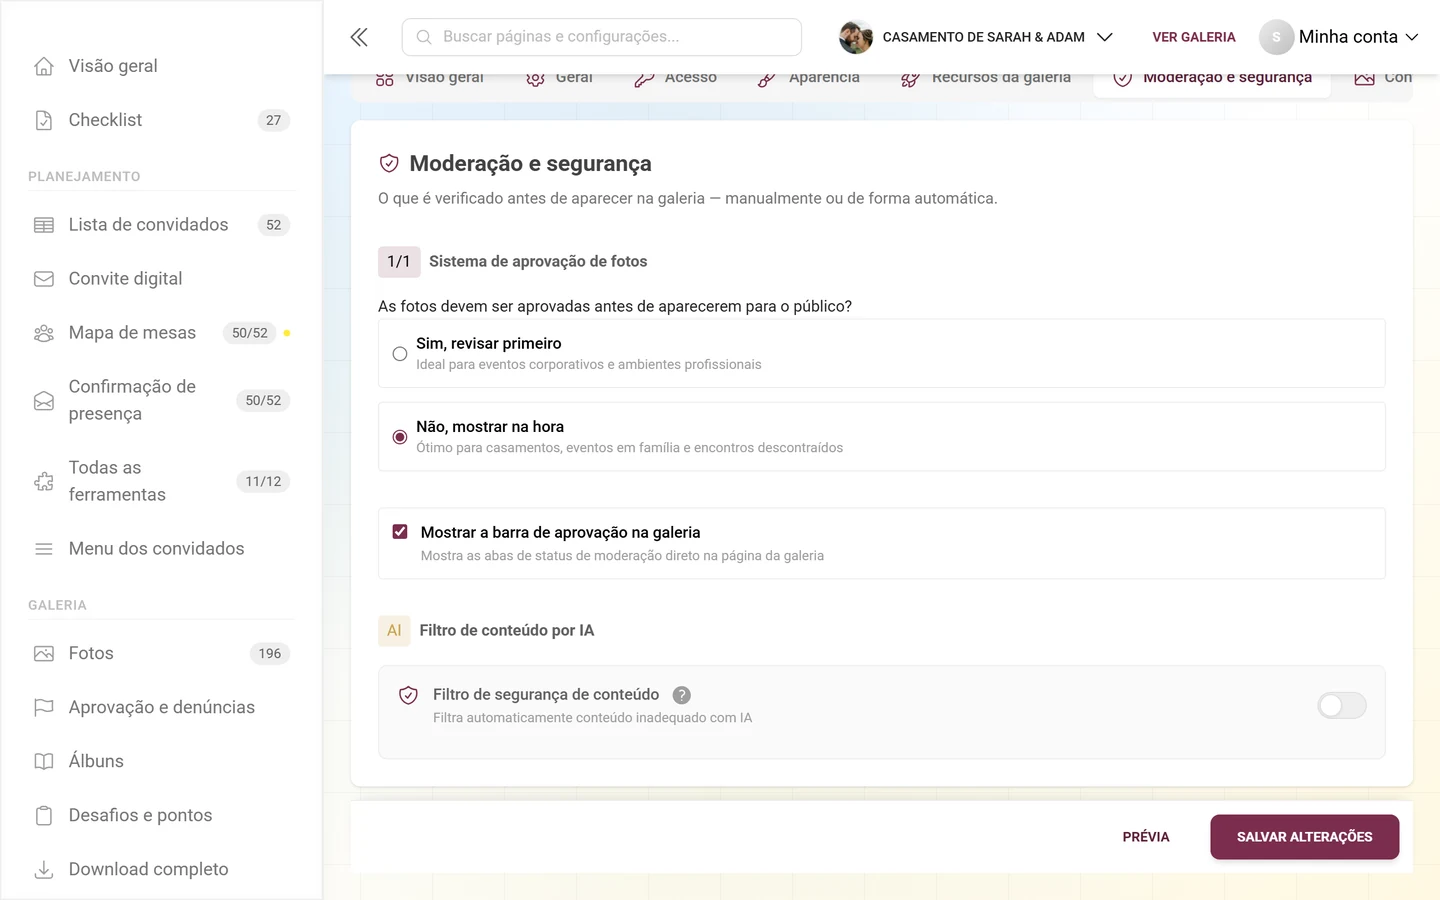
Task: Open the Ver Galeria link
Action: coord(1194,37)
